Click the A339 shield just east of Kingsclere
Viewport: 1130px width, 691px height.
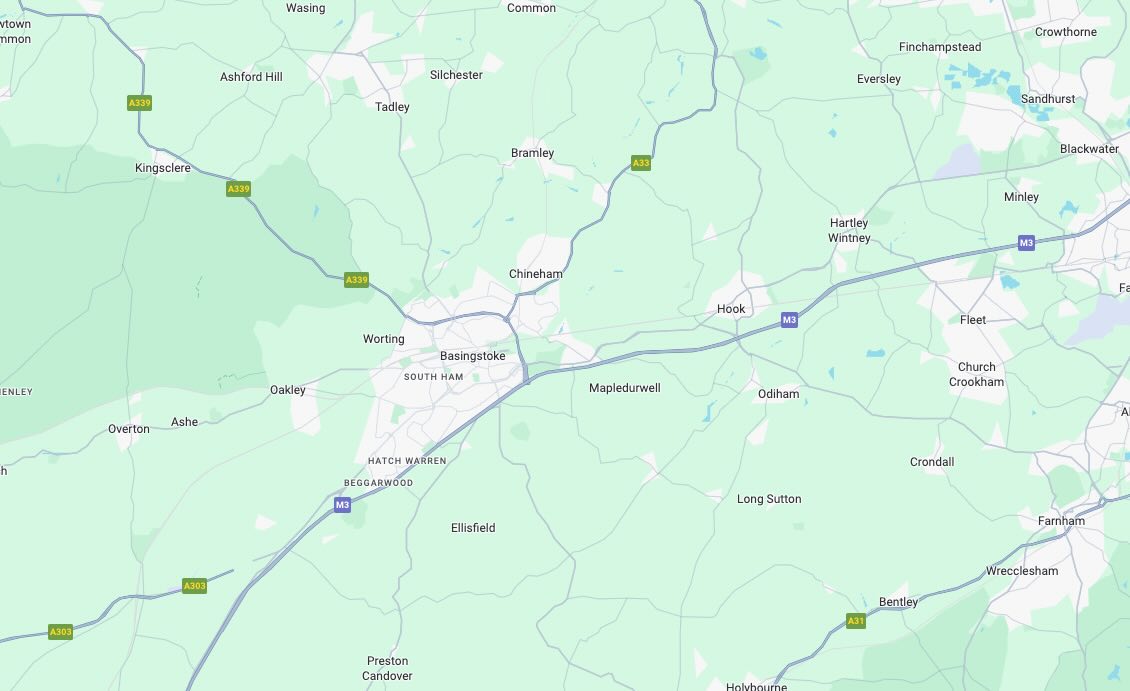pyautogui.click(x=238, y=189)
